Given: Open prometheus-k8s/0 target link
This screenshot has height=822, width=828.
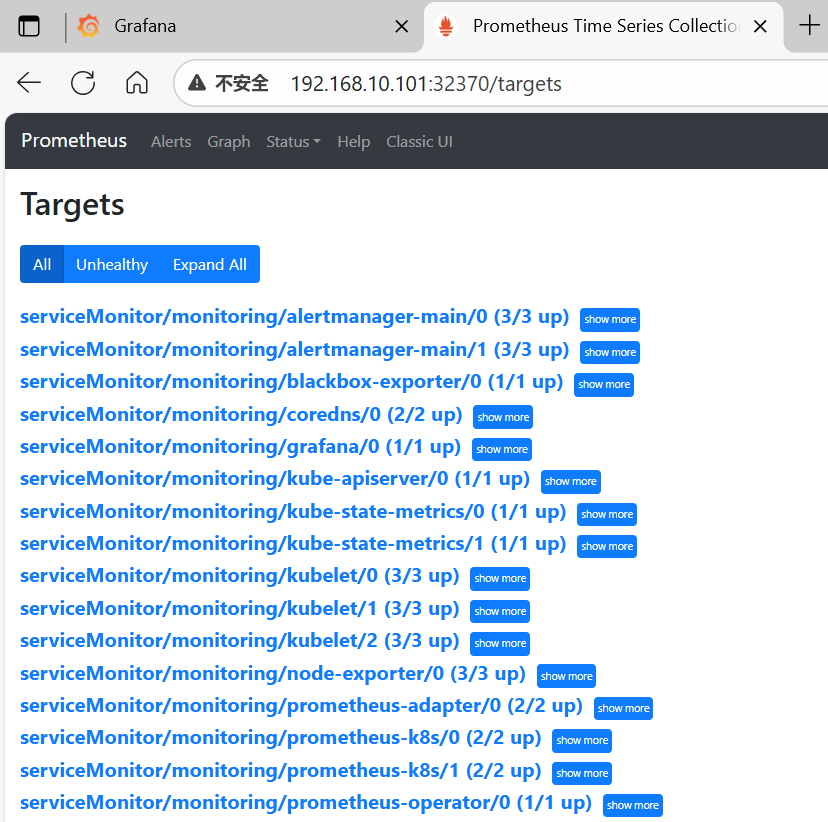Looking at the screenshot, I should [x=280, y=738].
